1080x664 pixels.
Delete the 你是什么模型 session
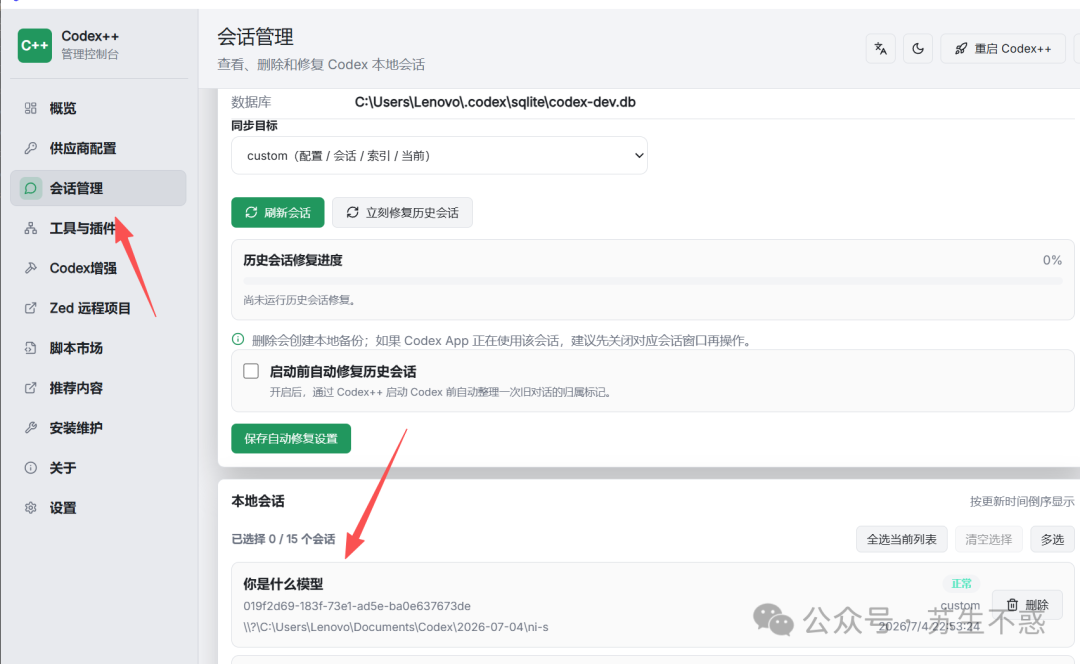[x=1027, y=605]
